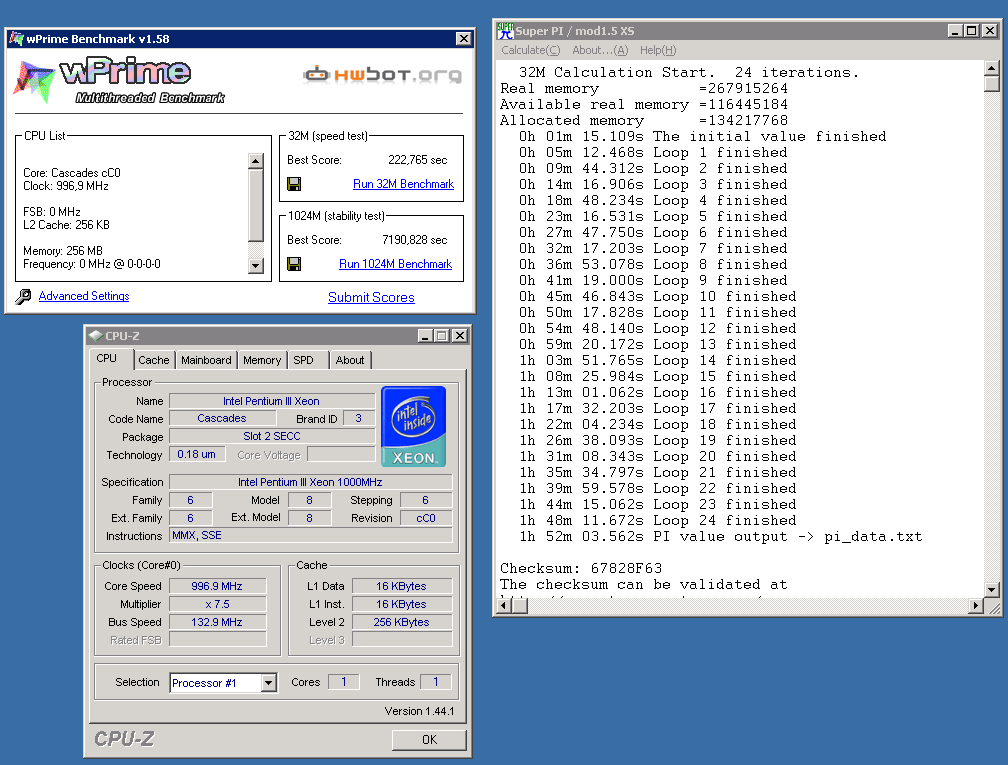The height and width of the screenshot is (765, 1008).
Task: Click the Version 1.44.1 text in CPU-Z
Action: (419, 711)
